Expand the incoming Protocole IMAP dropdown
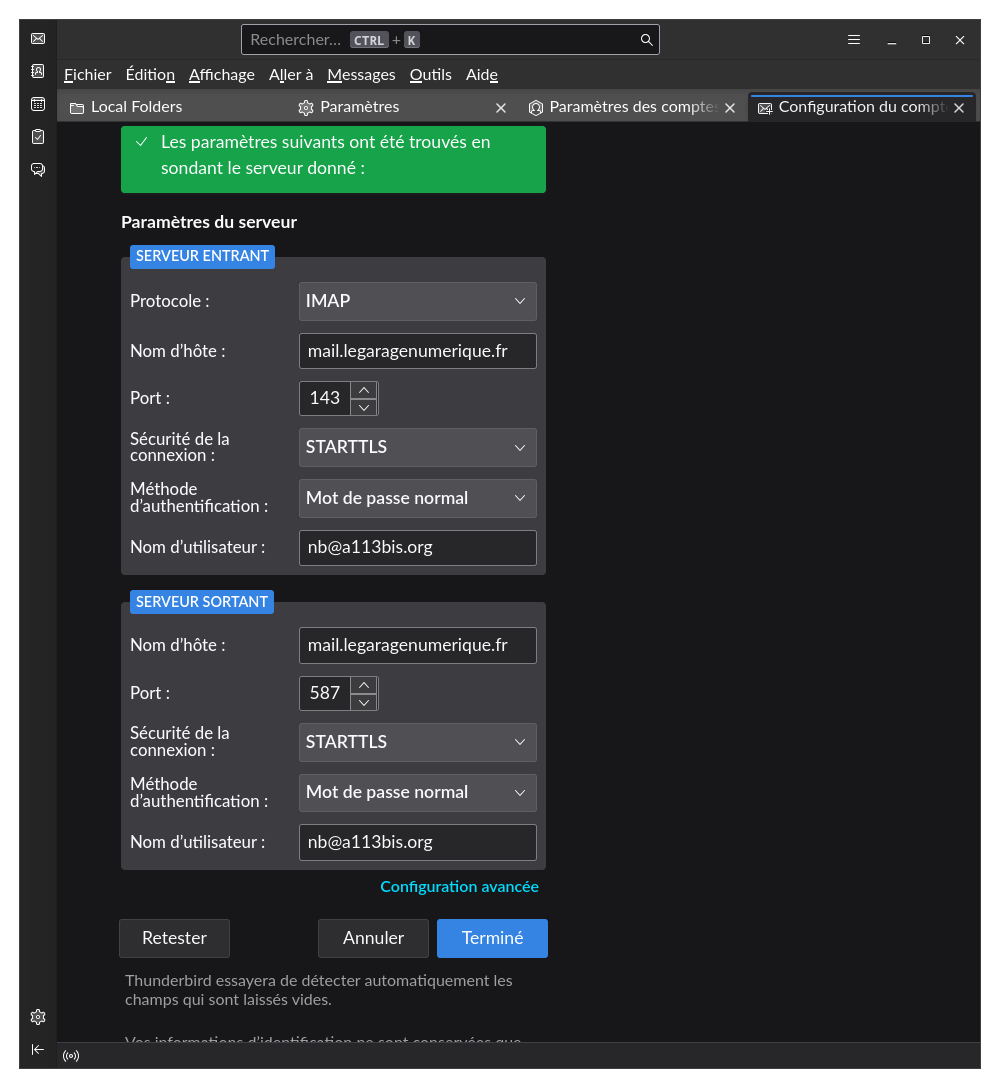 click(417, 301)
